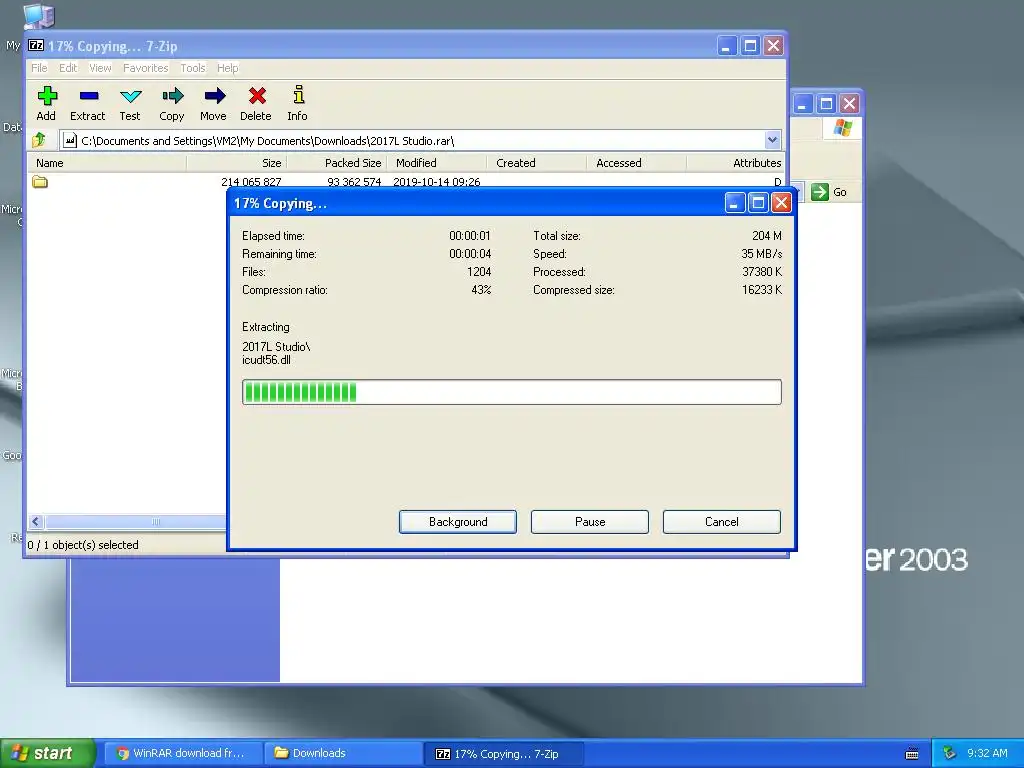The width and height of the screenshot is (1024, 768).
Task: Open the Edit menu
Action: (x=68, y=68)
